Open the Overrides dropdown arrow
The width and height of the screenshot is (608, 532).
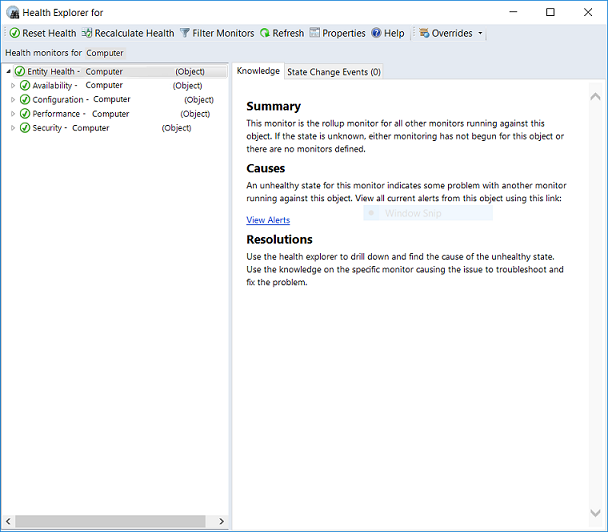click(x=480, y=33)
